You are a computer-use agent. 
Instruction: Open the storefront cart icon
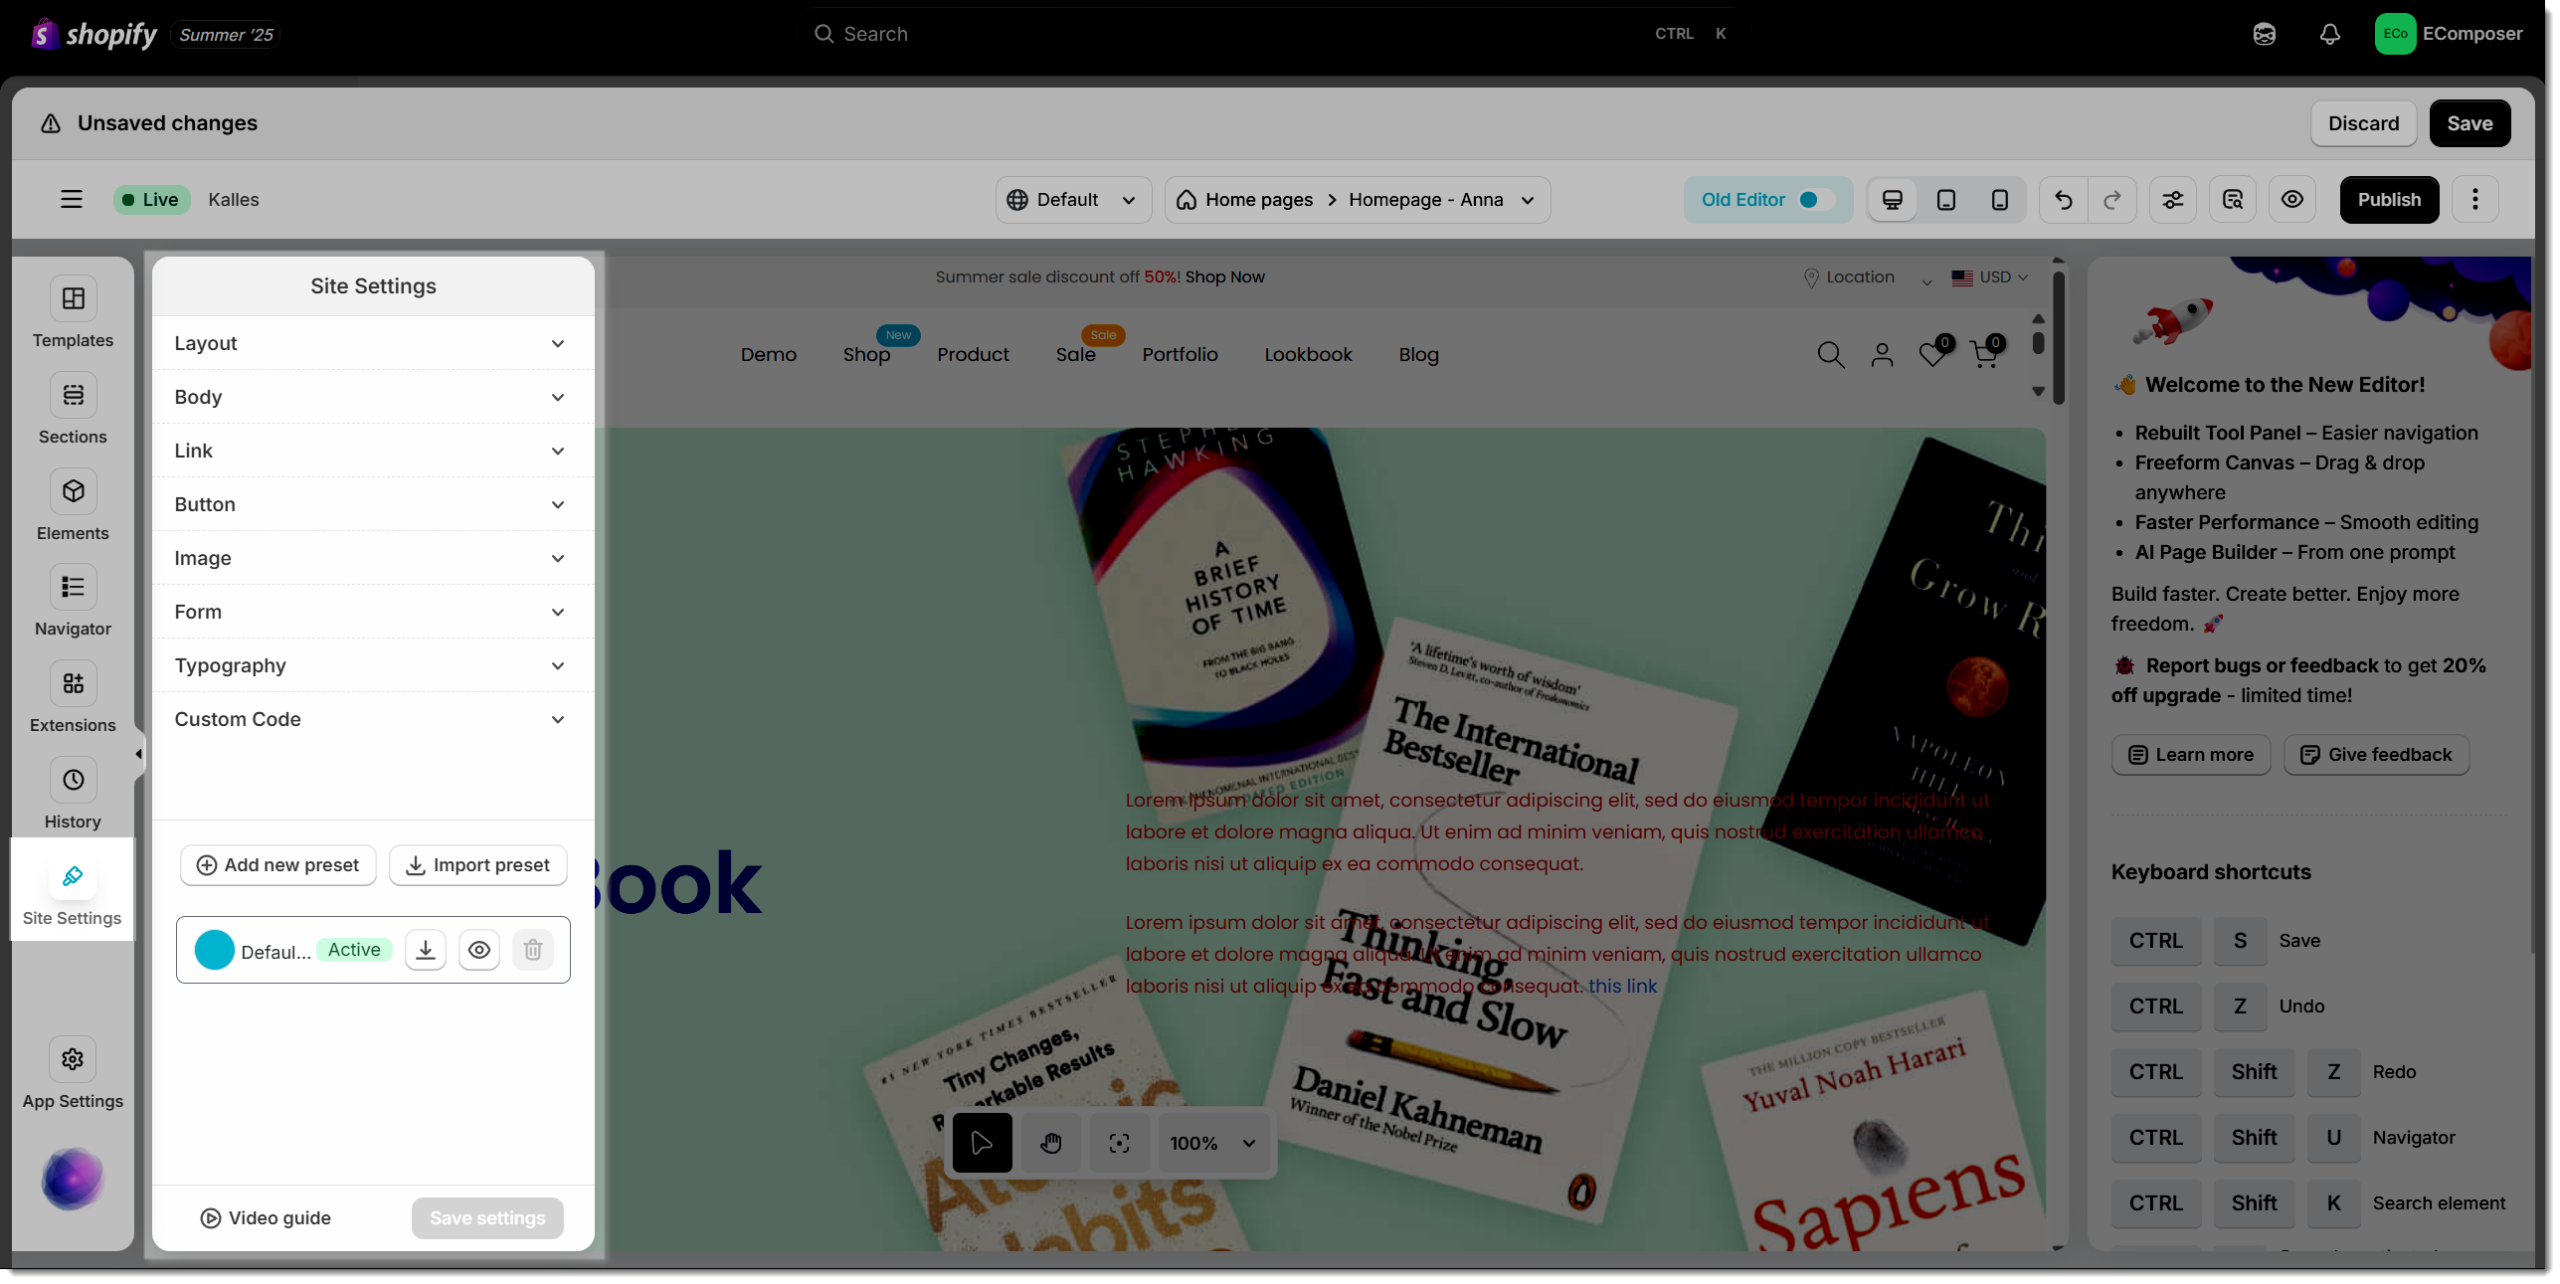coord(1986,352)
